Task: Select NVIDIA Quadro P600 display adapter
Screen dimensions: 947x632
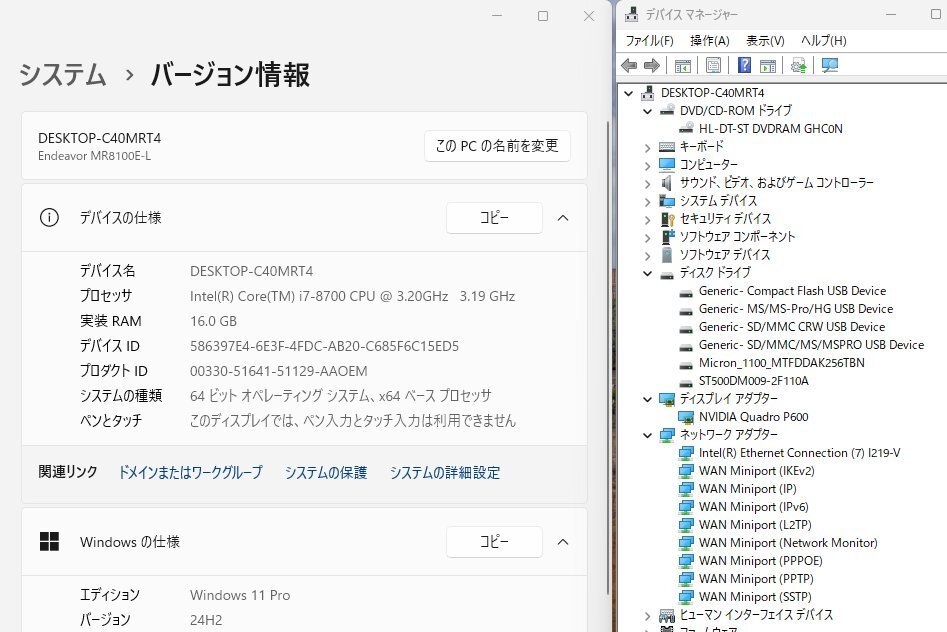Action: coord(753,417)
